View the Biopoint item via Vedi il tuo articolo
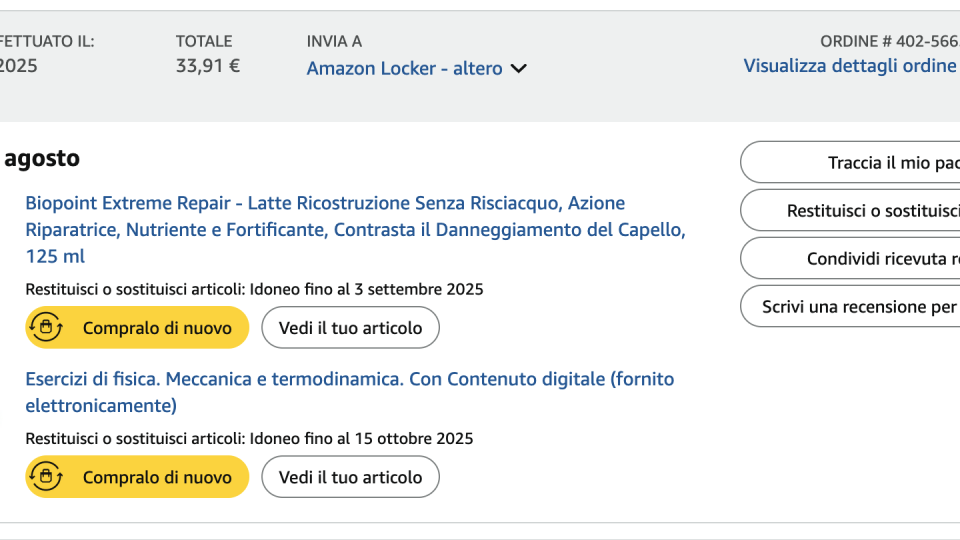Image resolution: width=960 pixels, height=540 pixels. coord(350,327)
